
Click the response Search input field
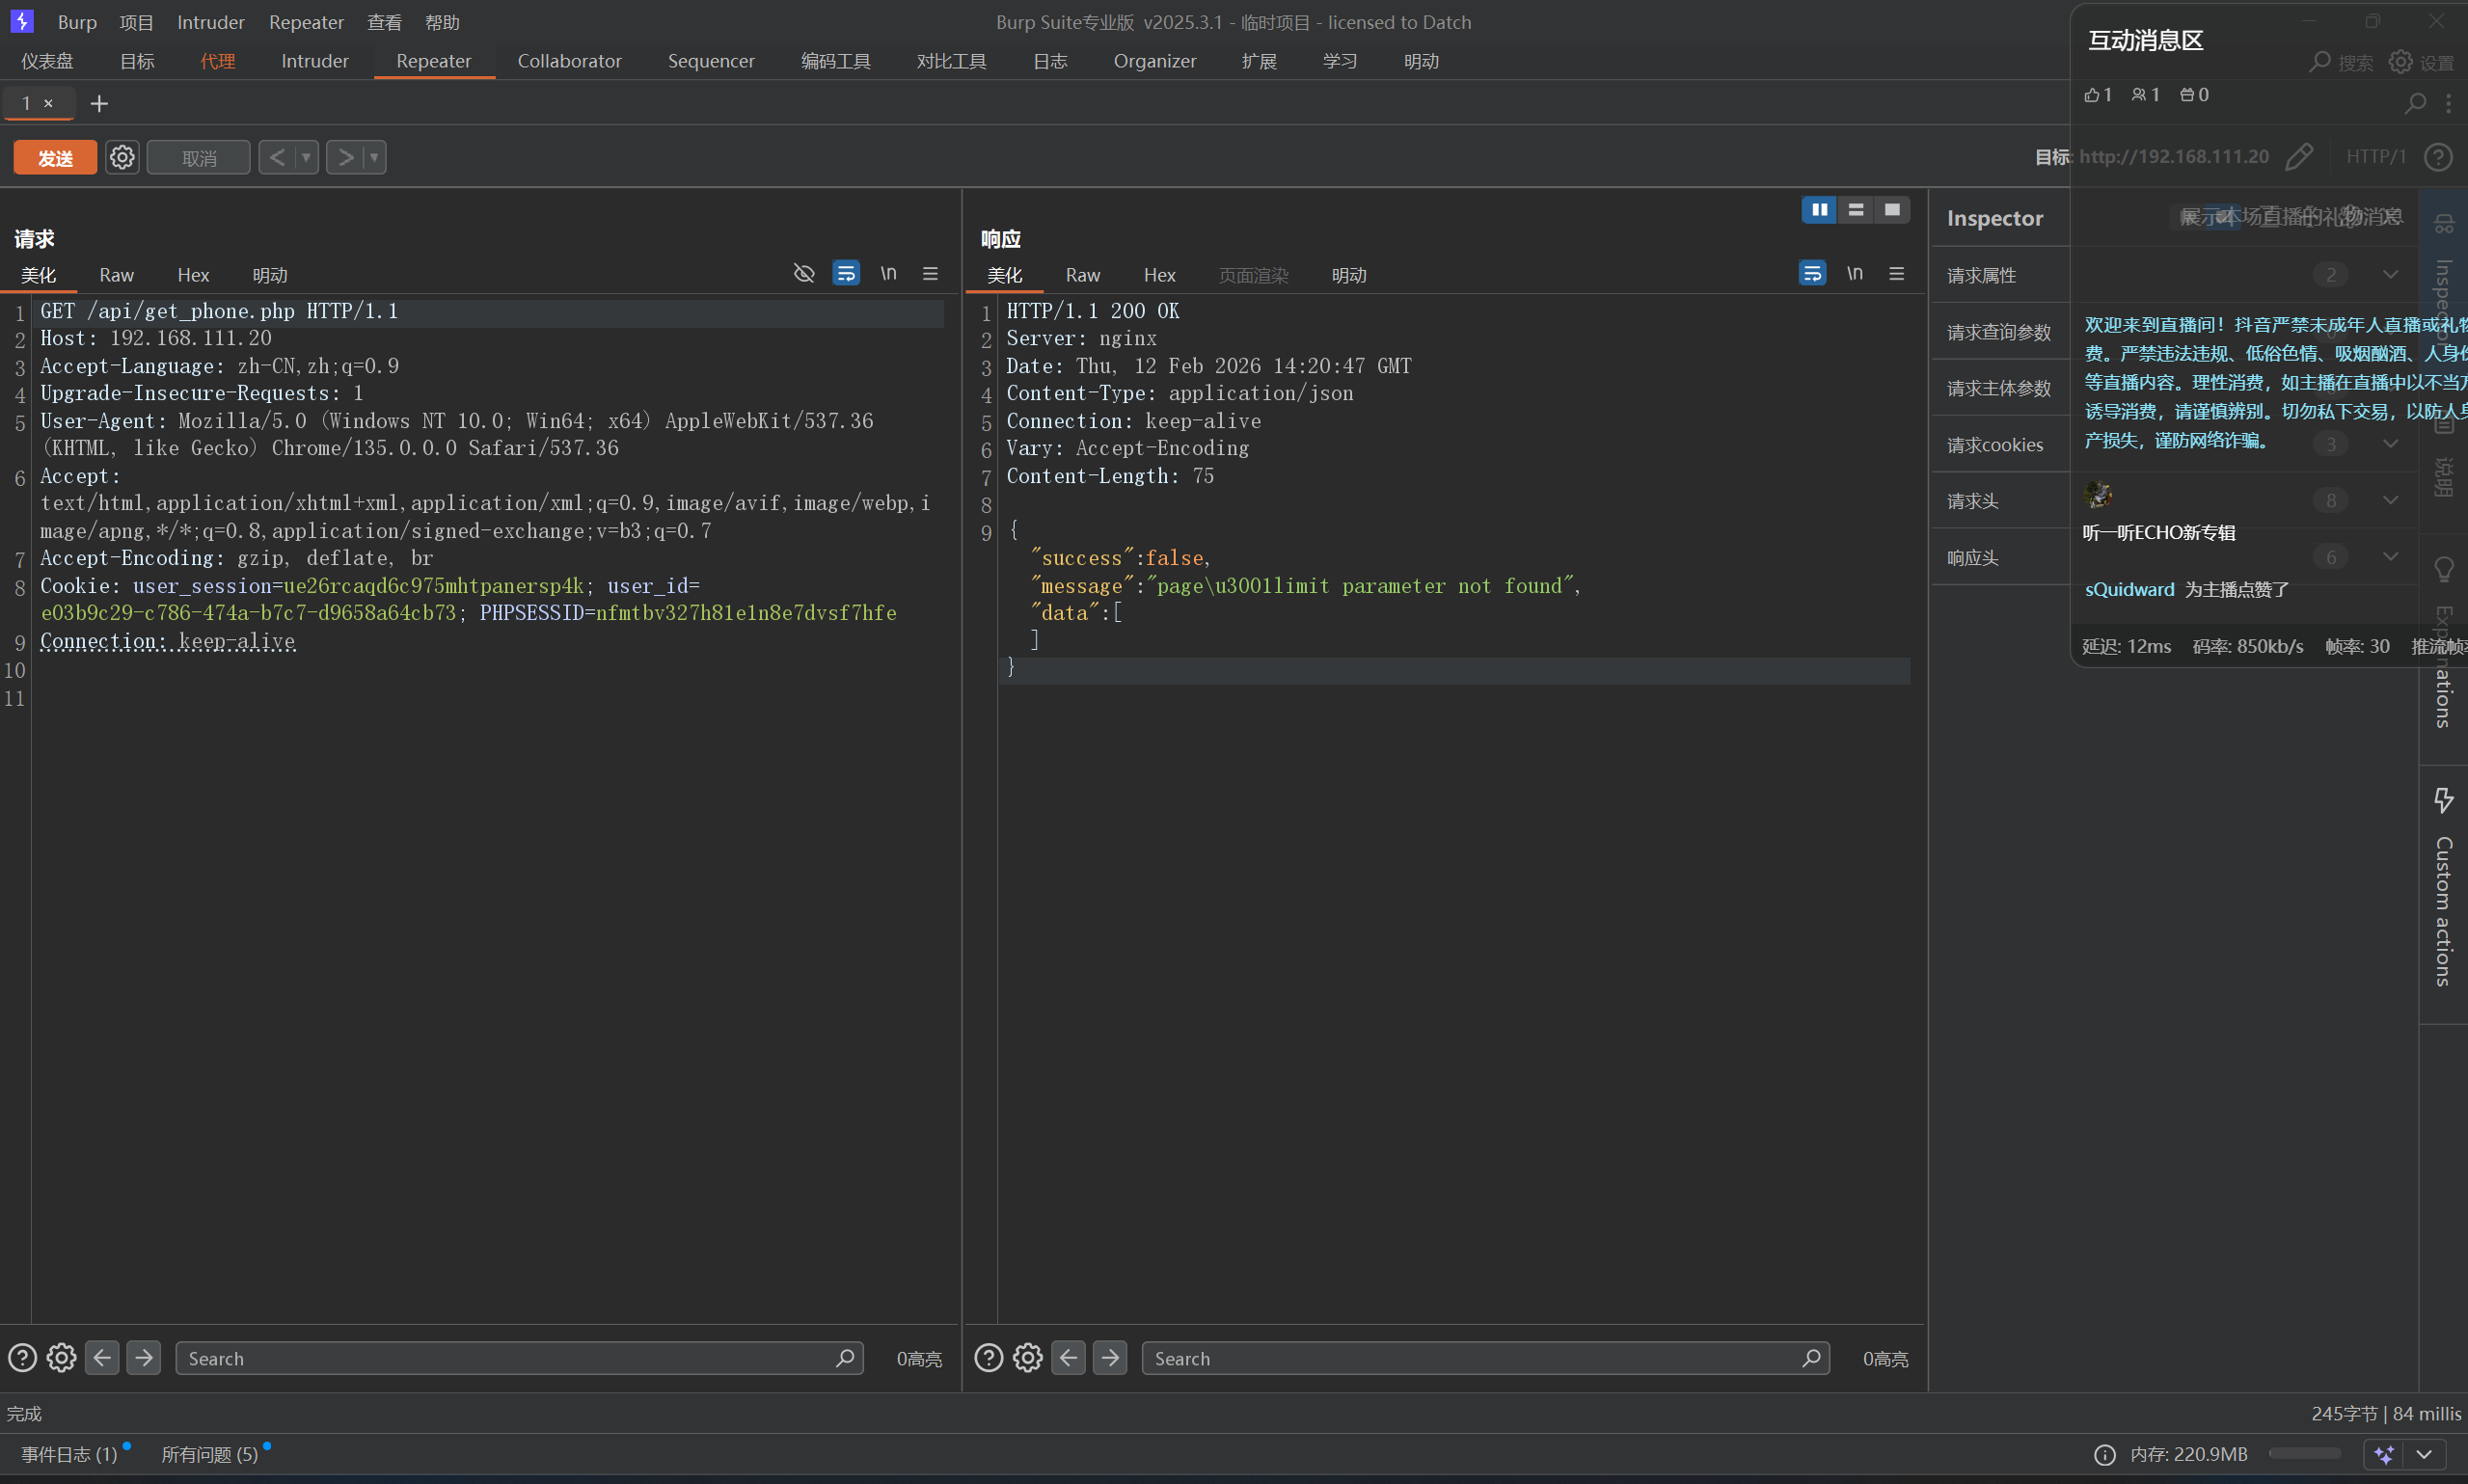click(x=1470, y=1358)
